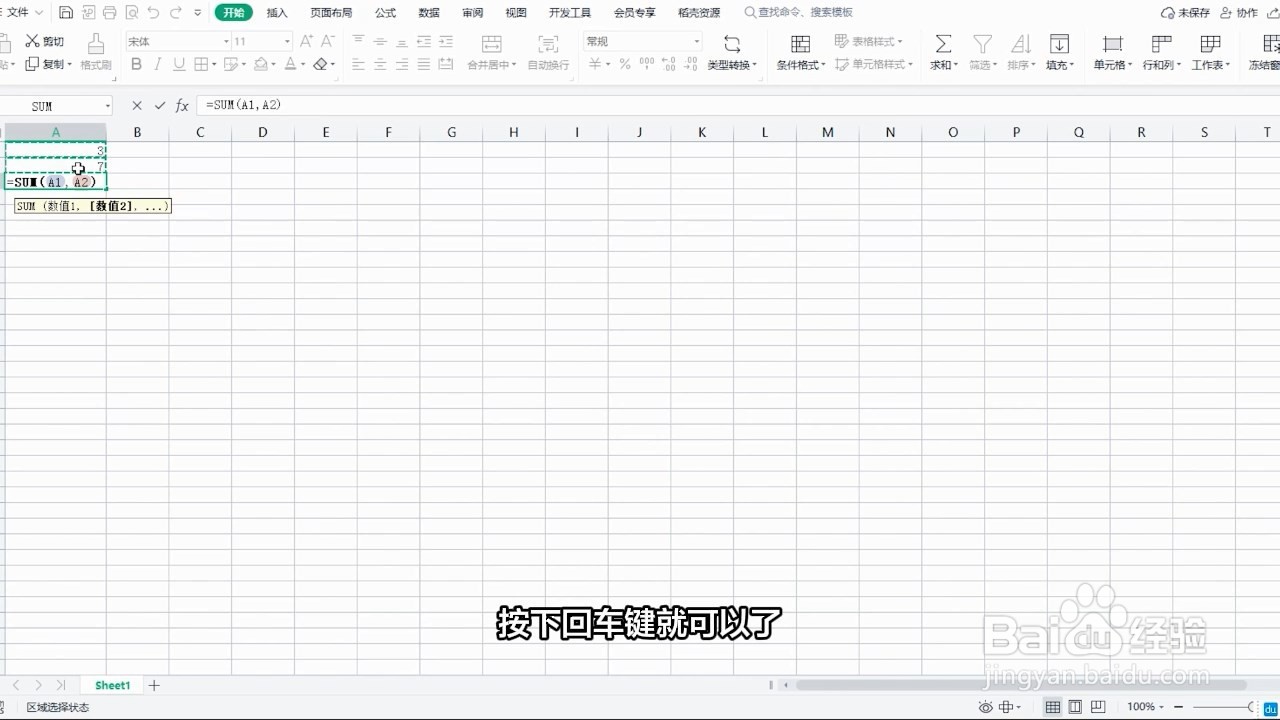The image size is (1280, 720).
Task: Add a new sheet with plus button
Action: tap(154, 686)
